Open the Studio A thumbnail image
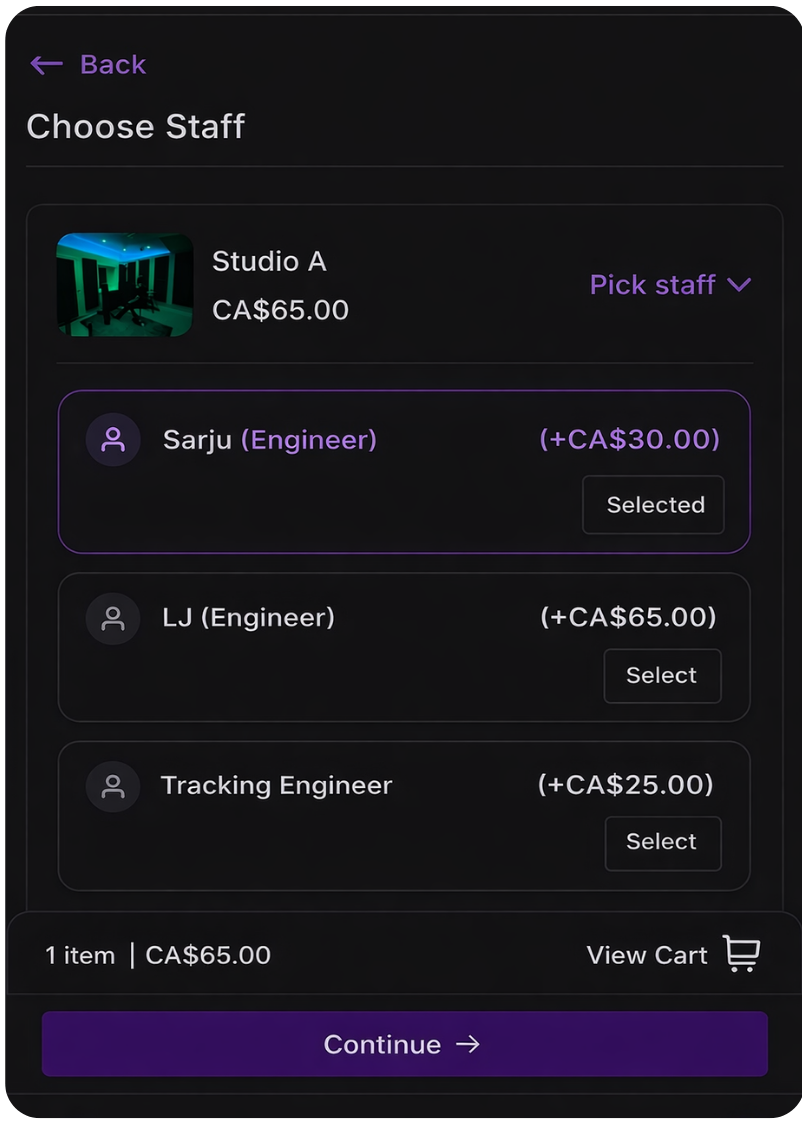The image size is (802, 1121). 125,285
